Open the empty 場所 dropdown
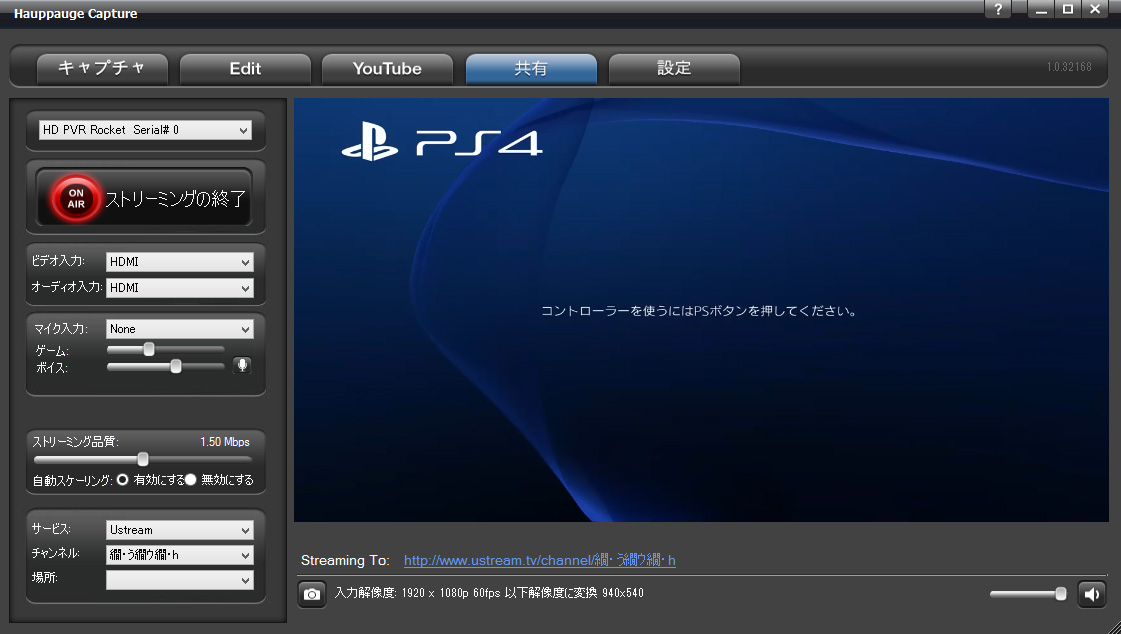This screenshot has height=634, width=1121. click(x=179, y=580)
